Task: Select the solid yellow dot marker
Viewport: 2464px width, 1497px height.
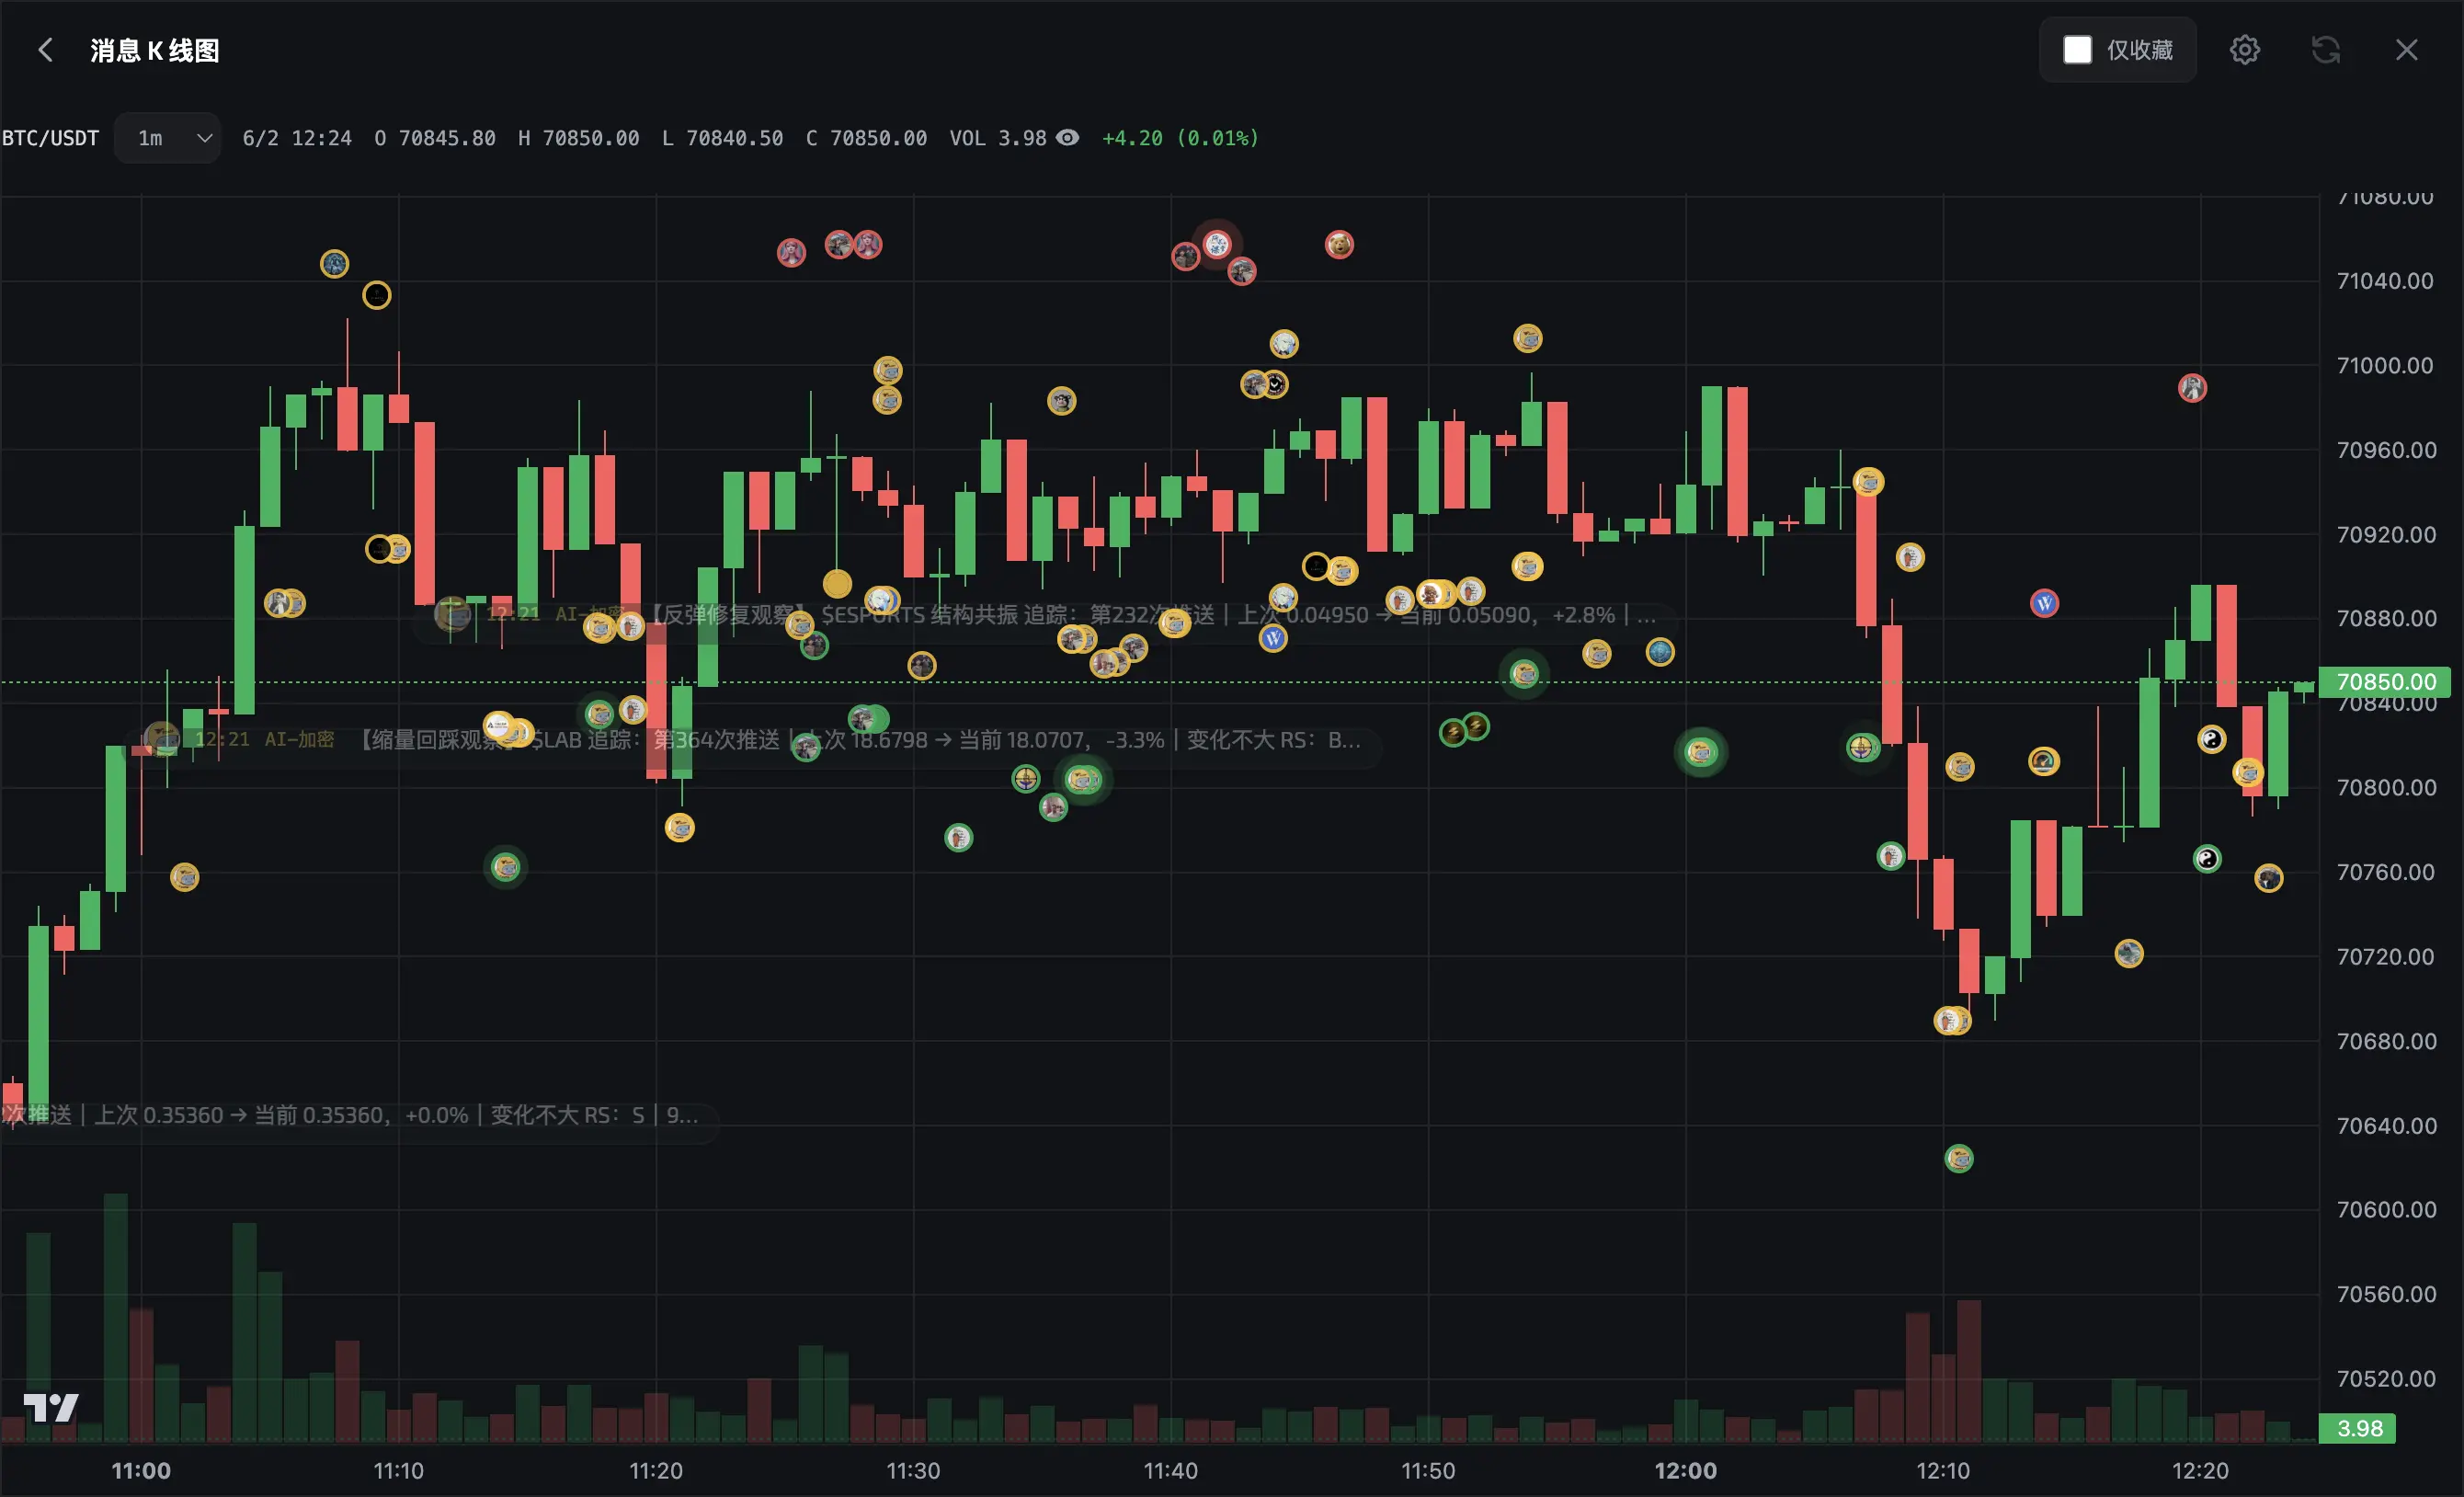Action: [837, 583]
